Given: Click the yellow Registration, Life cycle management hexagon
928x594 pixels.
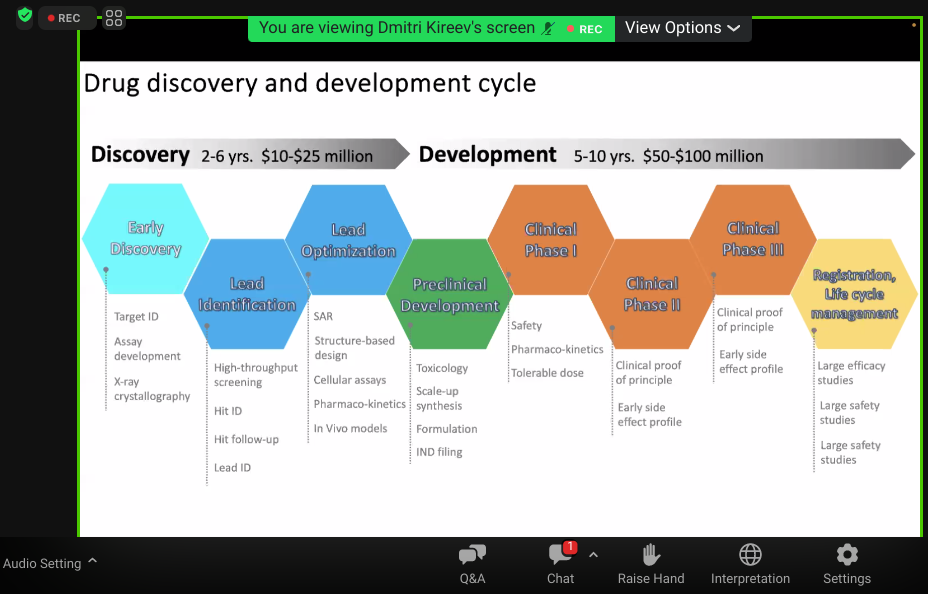Looking at the screenshot, I should (x=853, y=294).
